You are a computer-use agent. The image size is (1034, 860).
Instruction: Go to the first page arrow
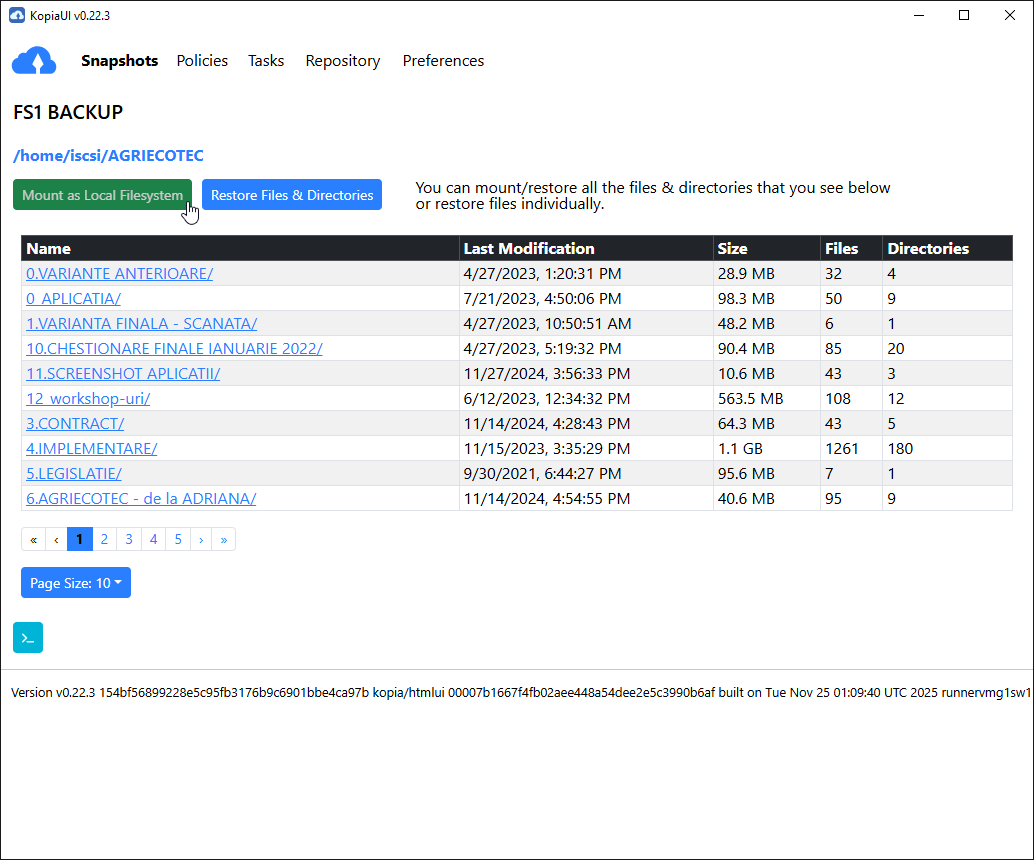click(33, 539)
